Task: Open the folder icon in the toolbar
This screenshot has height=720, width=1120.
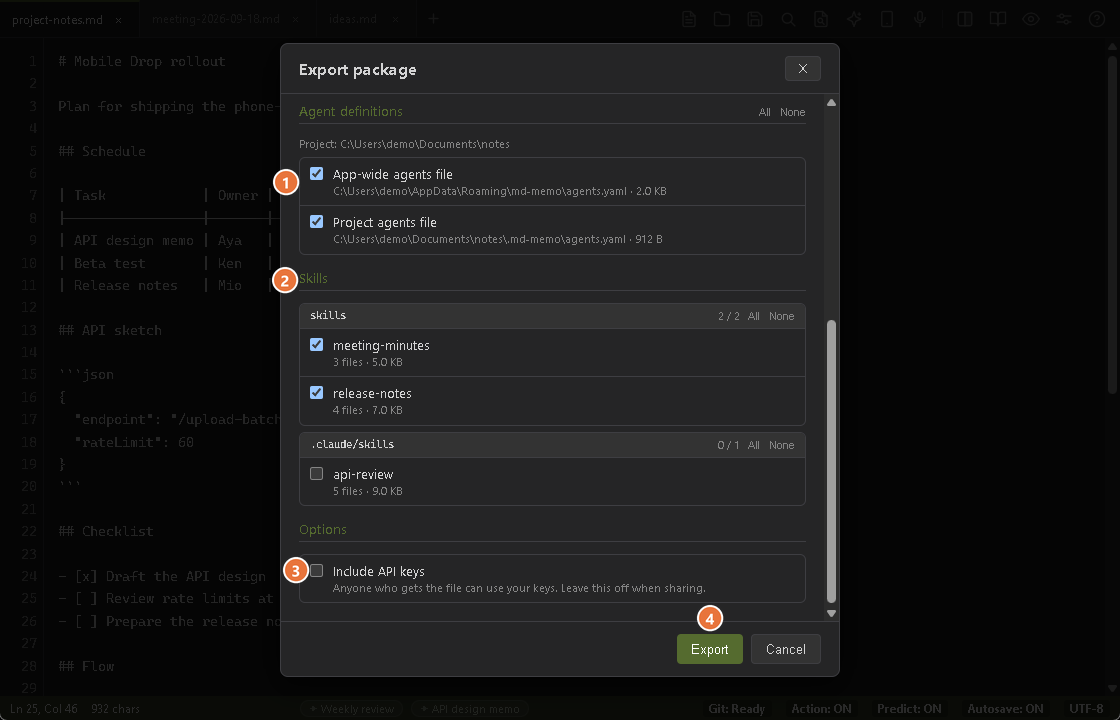Action: coord(722,19)
